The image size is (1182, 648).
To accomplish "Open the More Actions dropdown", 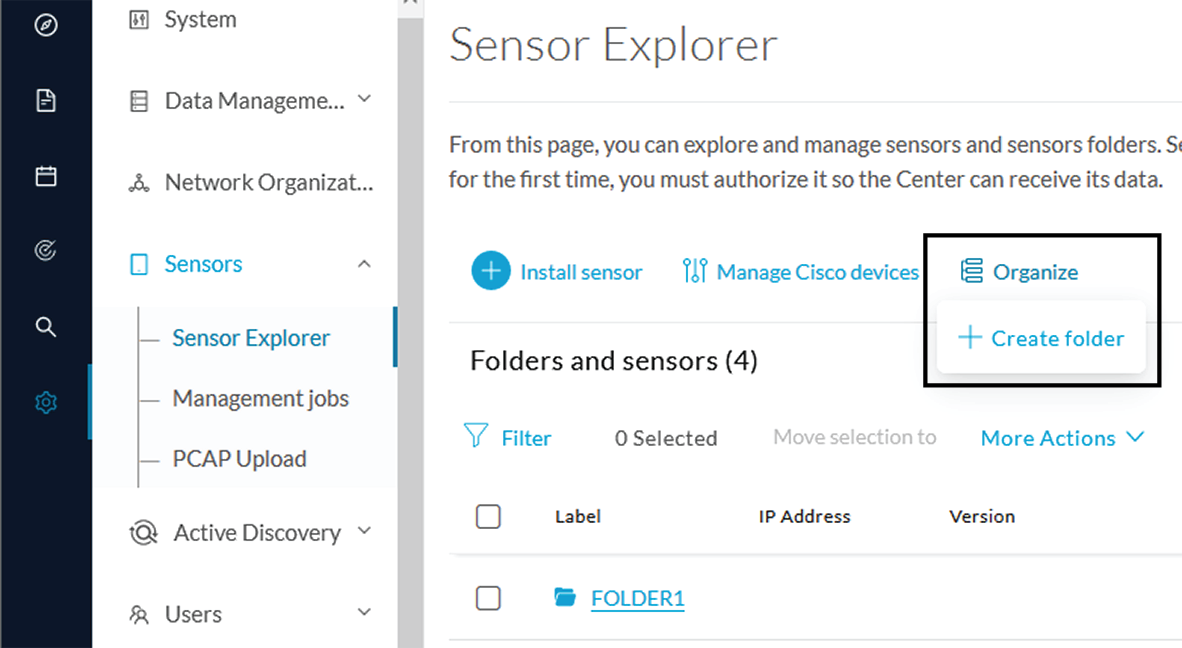I will pos(1062,438).
